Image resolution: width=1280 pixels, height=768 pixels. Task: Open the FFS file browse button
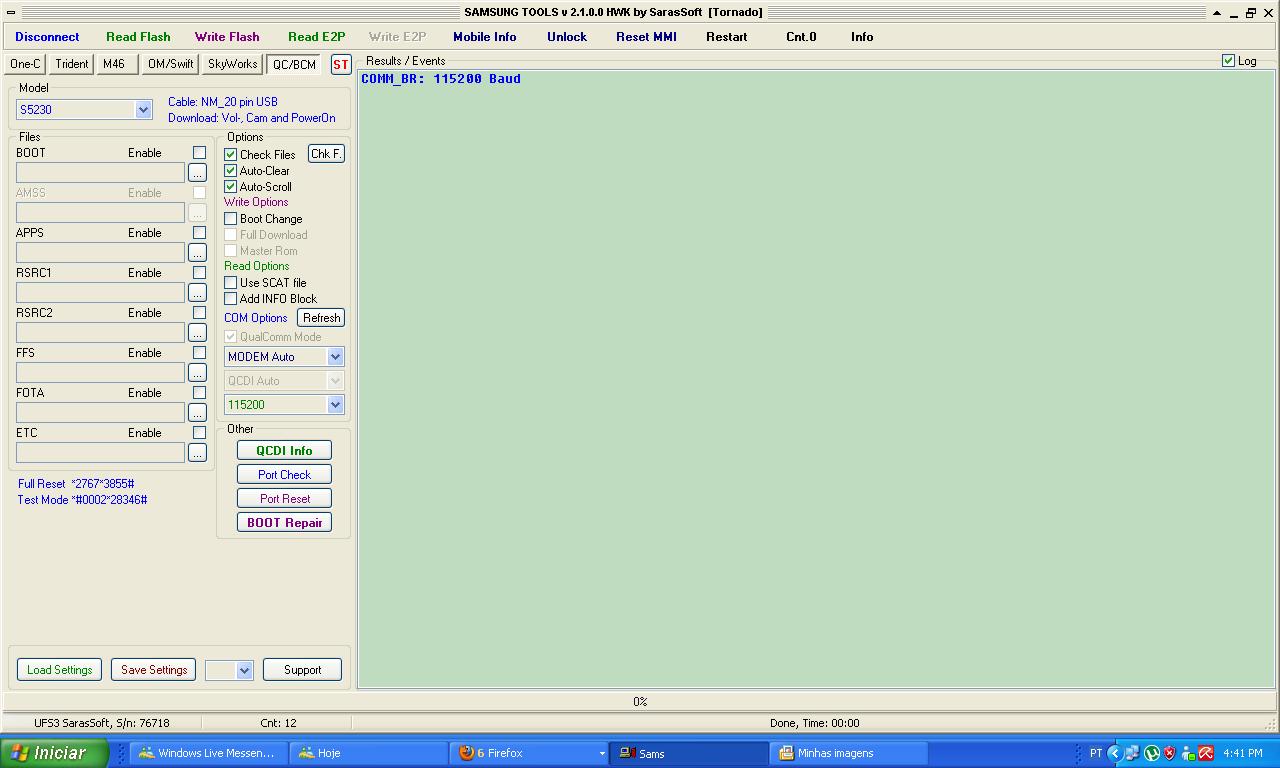[197, 373]
